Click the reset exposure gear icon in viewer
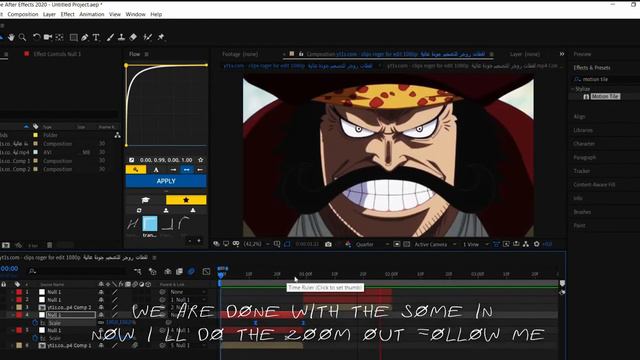 coord(536,244)
